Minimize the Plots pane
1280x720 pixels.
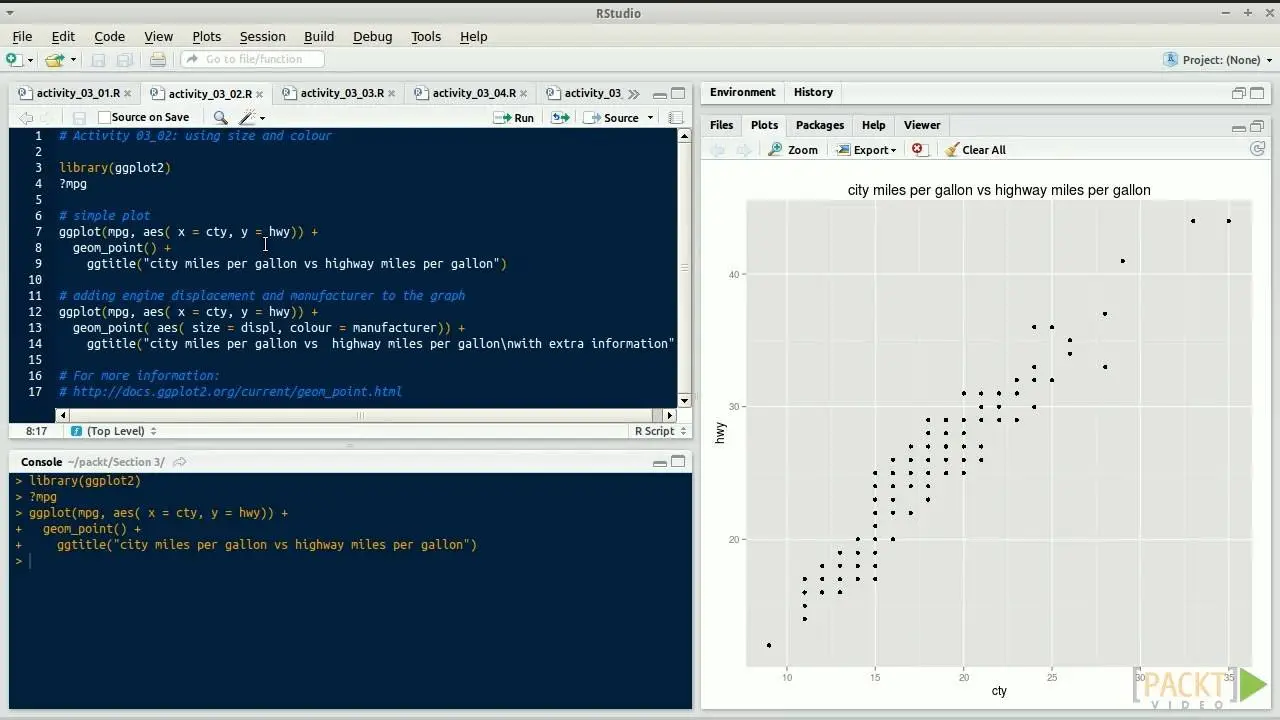click(1239, 127)
